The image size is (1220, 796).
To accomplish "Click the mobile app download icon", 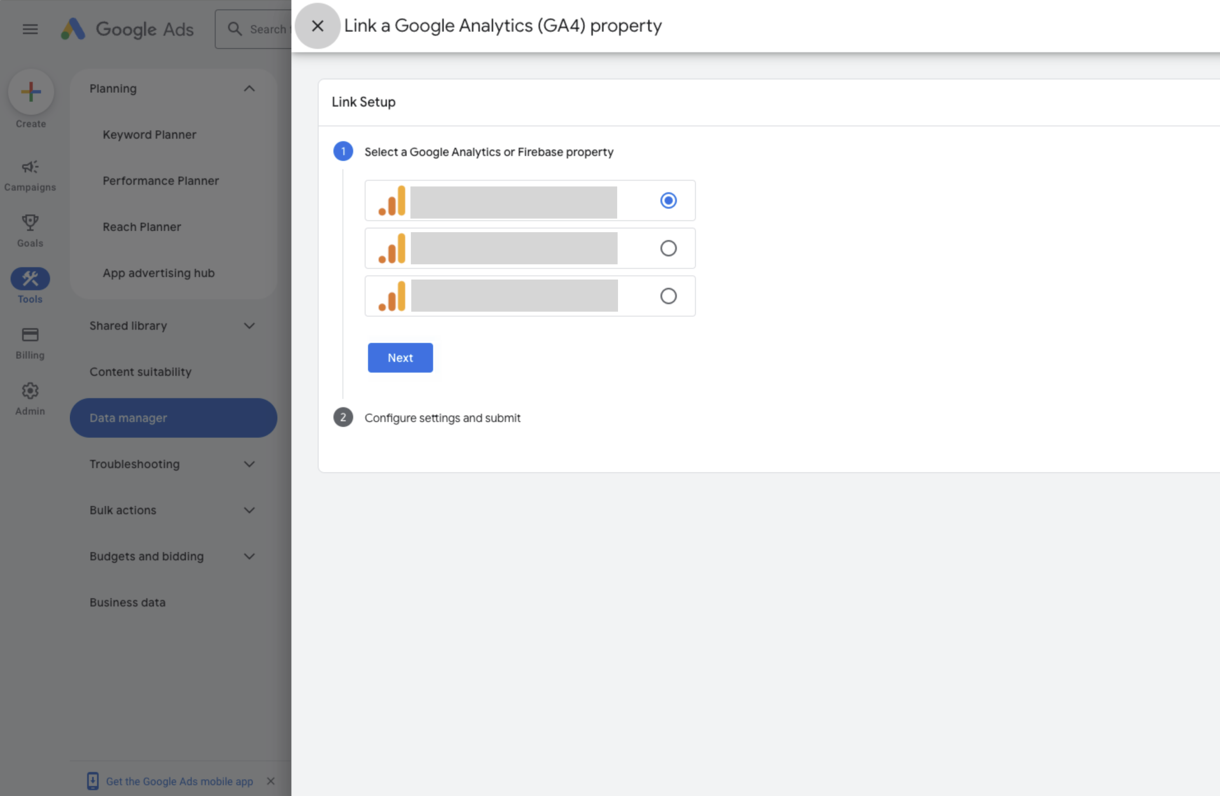I will click(x=92, y=781).
